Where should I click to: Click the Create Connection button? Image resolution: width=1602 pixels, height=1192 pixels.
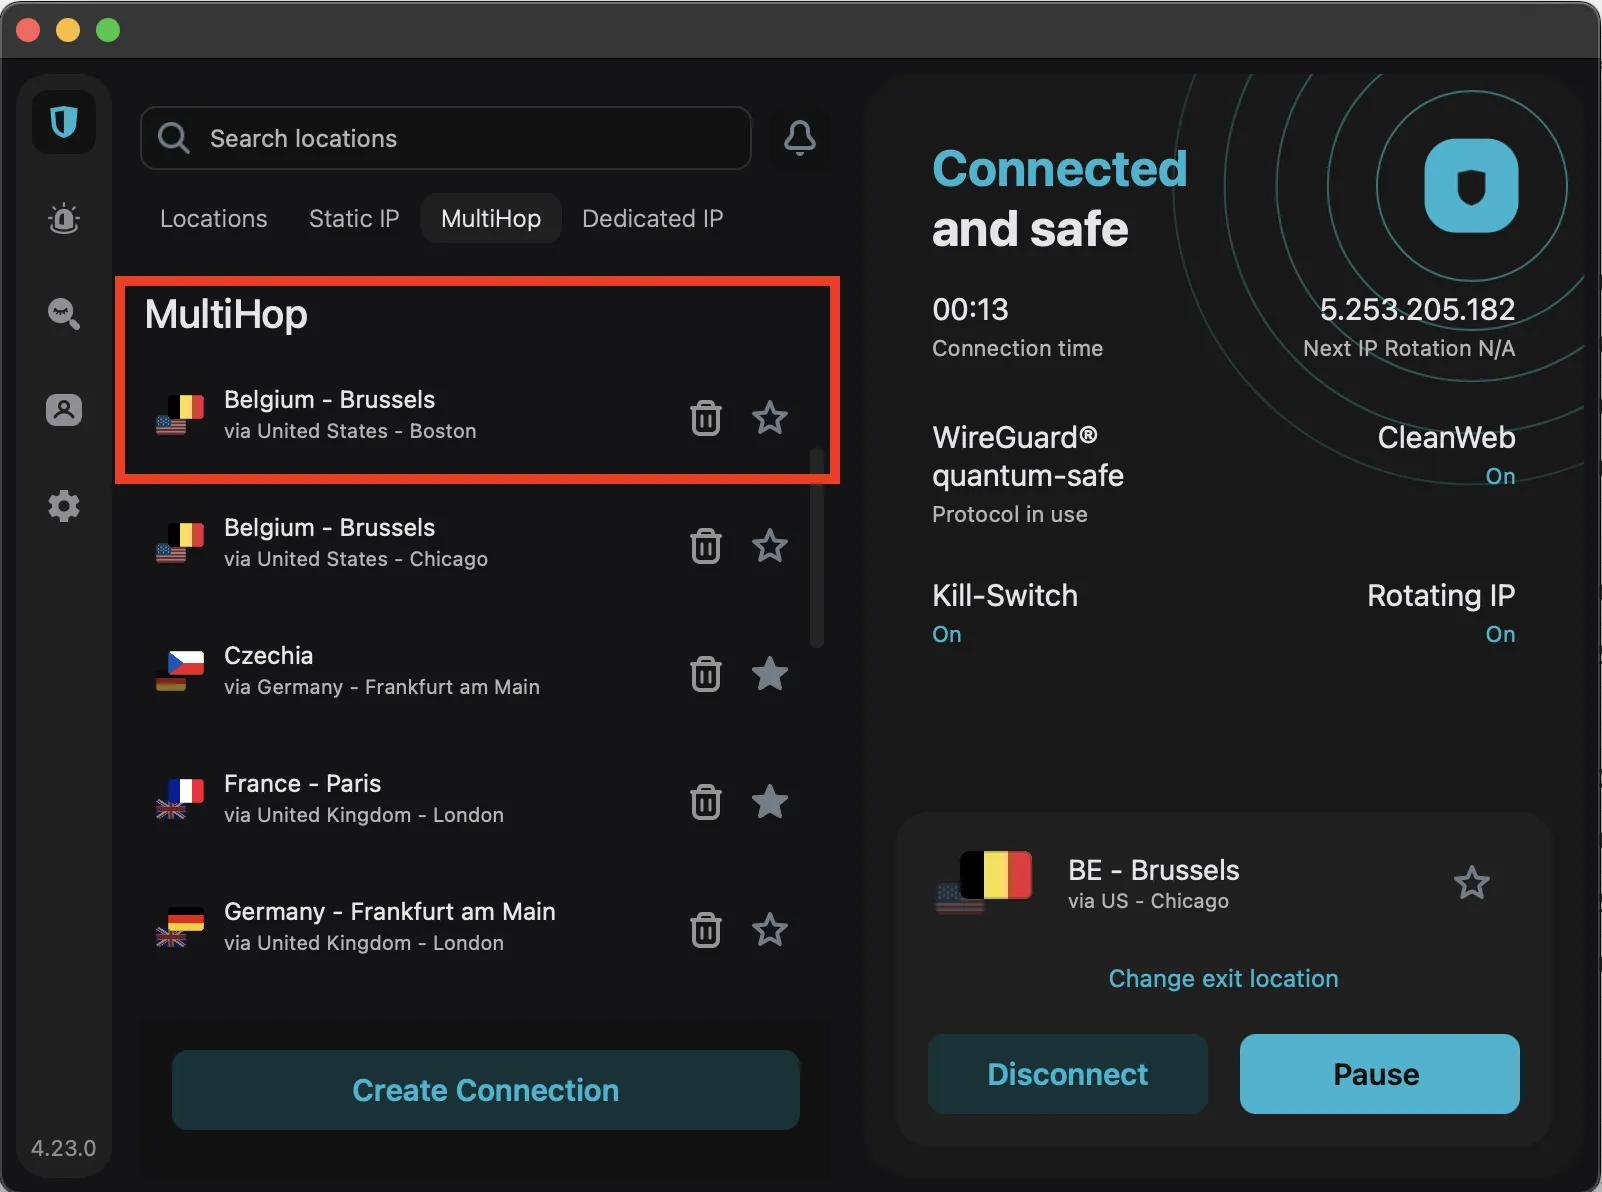(485, 1090)
